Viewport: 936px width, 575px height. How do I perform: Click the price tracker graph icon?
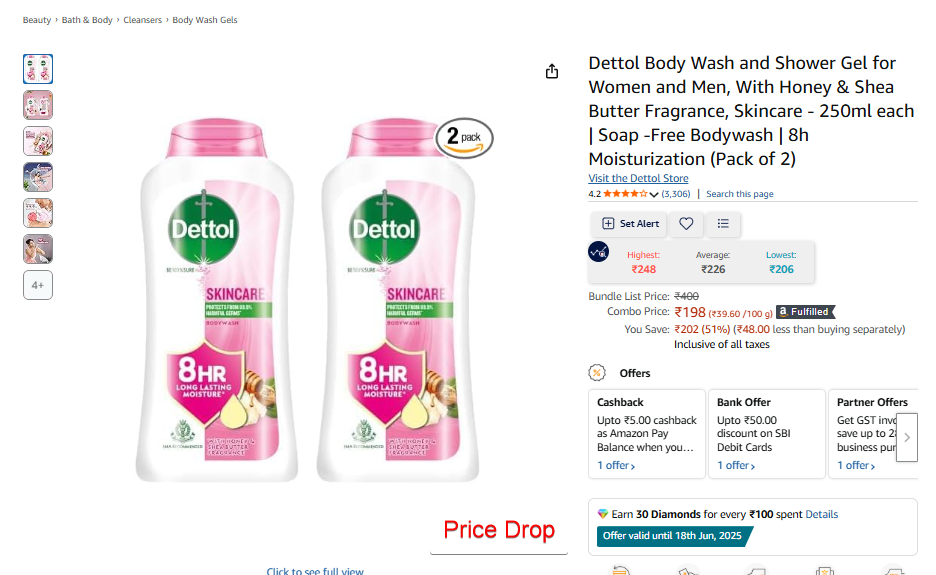coord(598,252)
